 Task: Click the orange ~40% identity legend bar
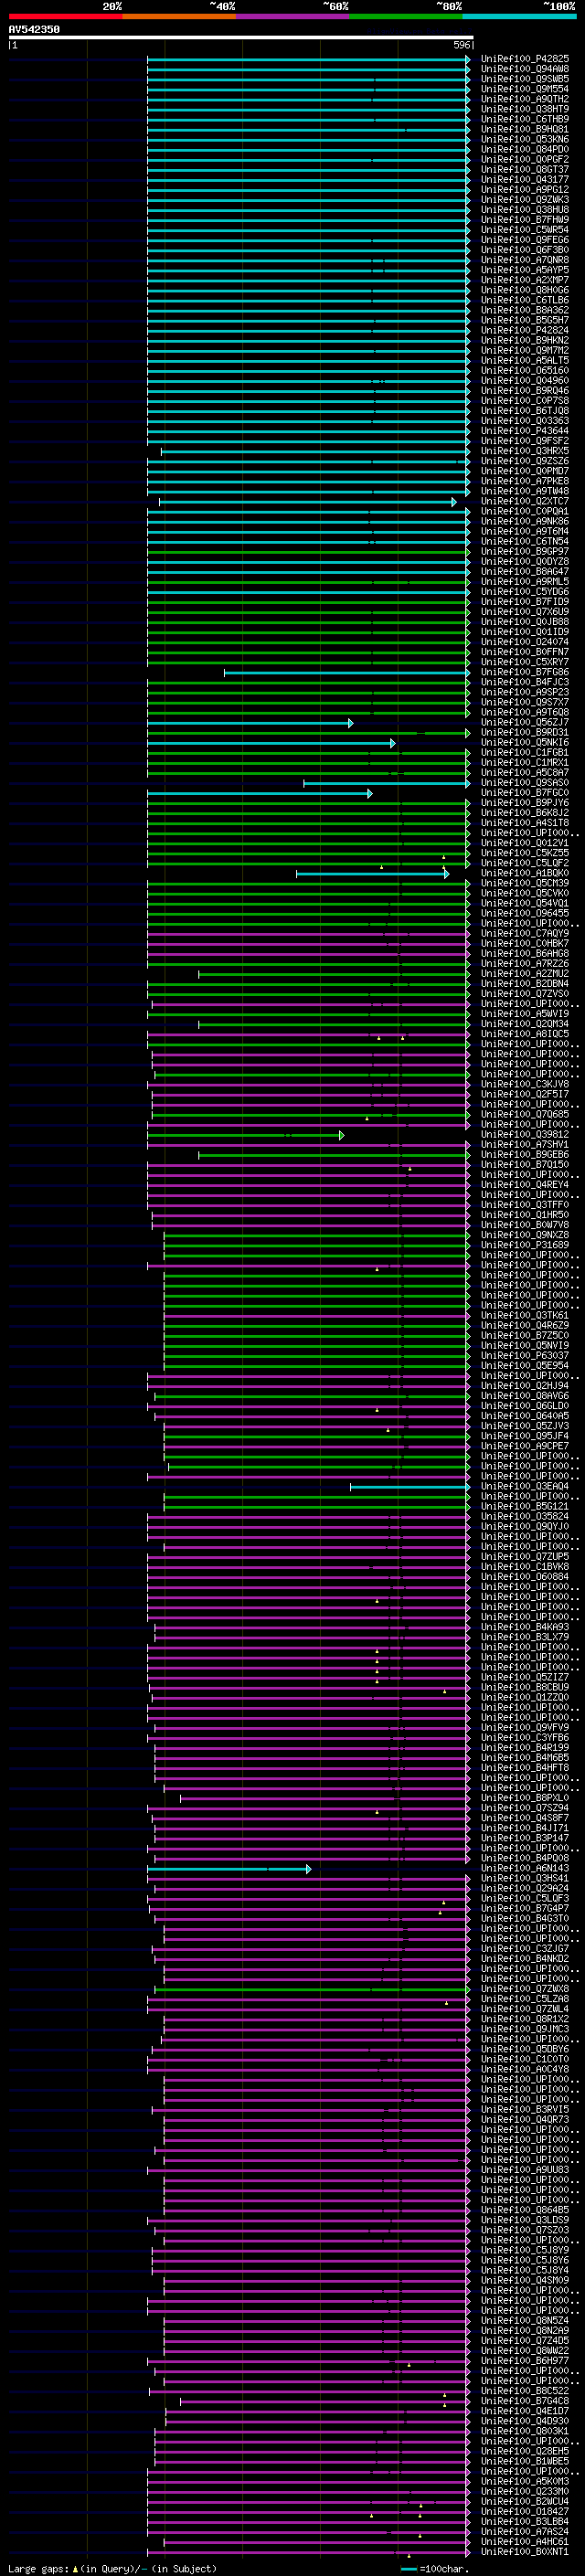point(179,16)
